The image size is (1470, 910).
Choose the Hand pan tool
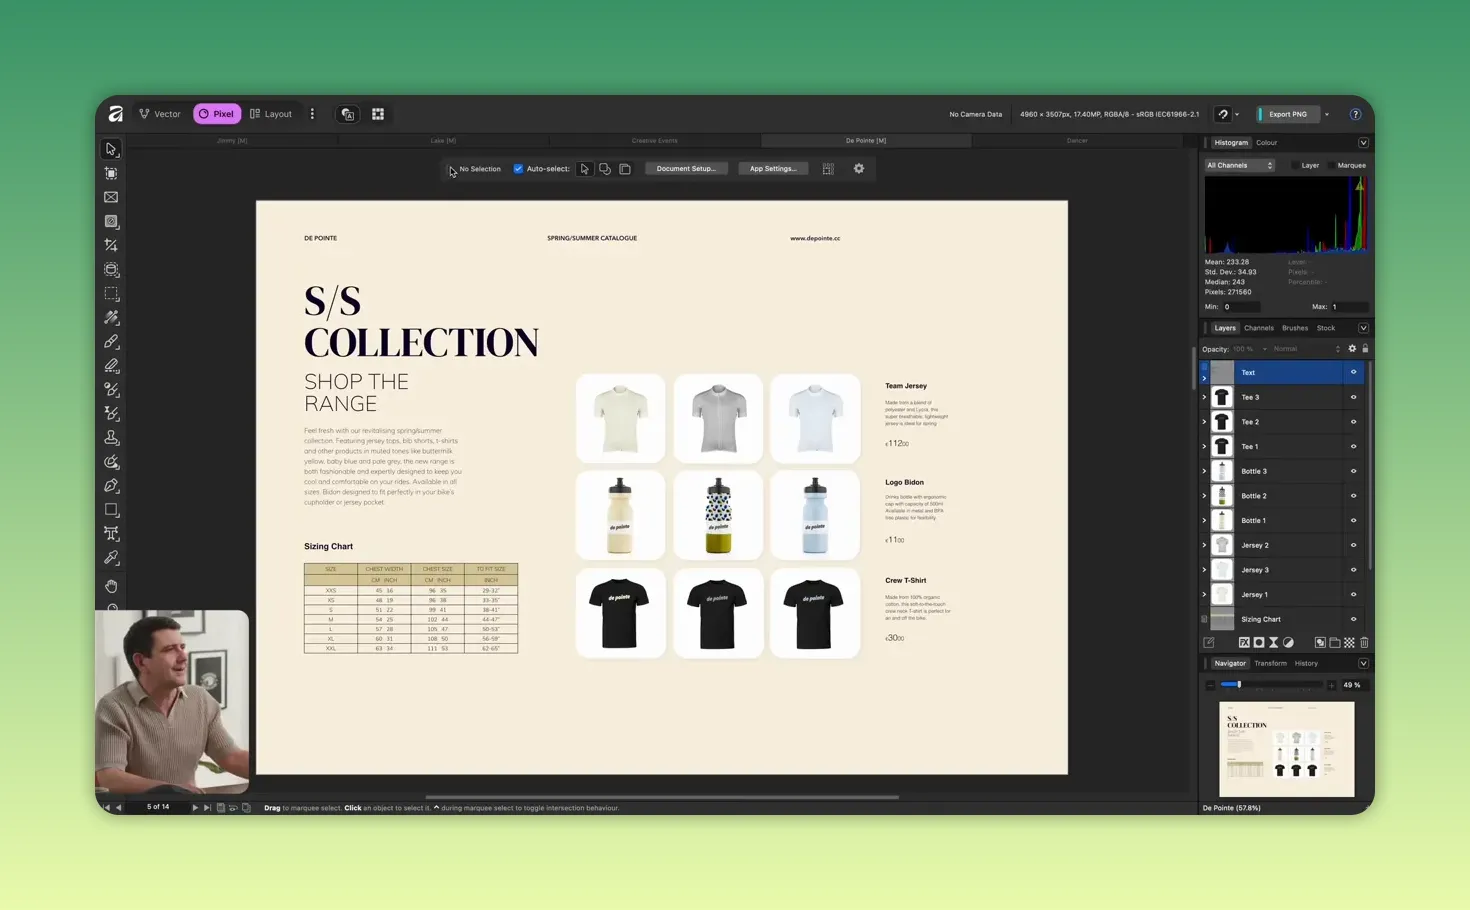coord(111,586)
